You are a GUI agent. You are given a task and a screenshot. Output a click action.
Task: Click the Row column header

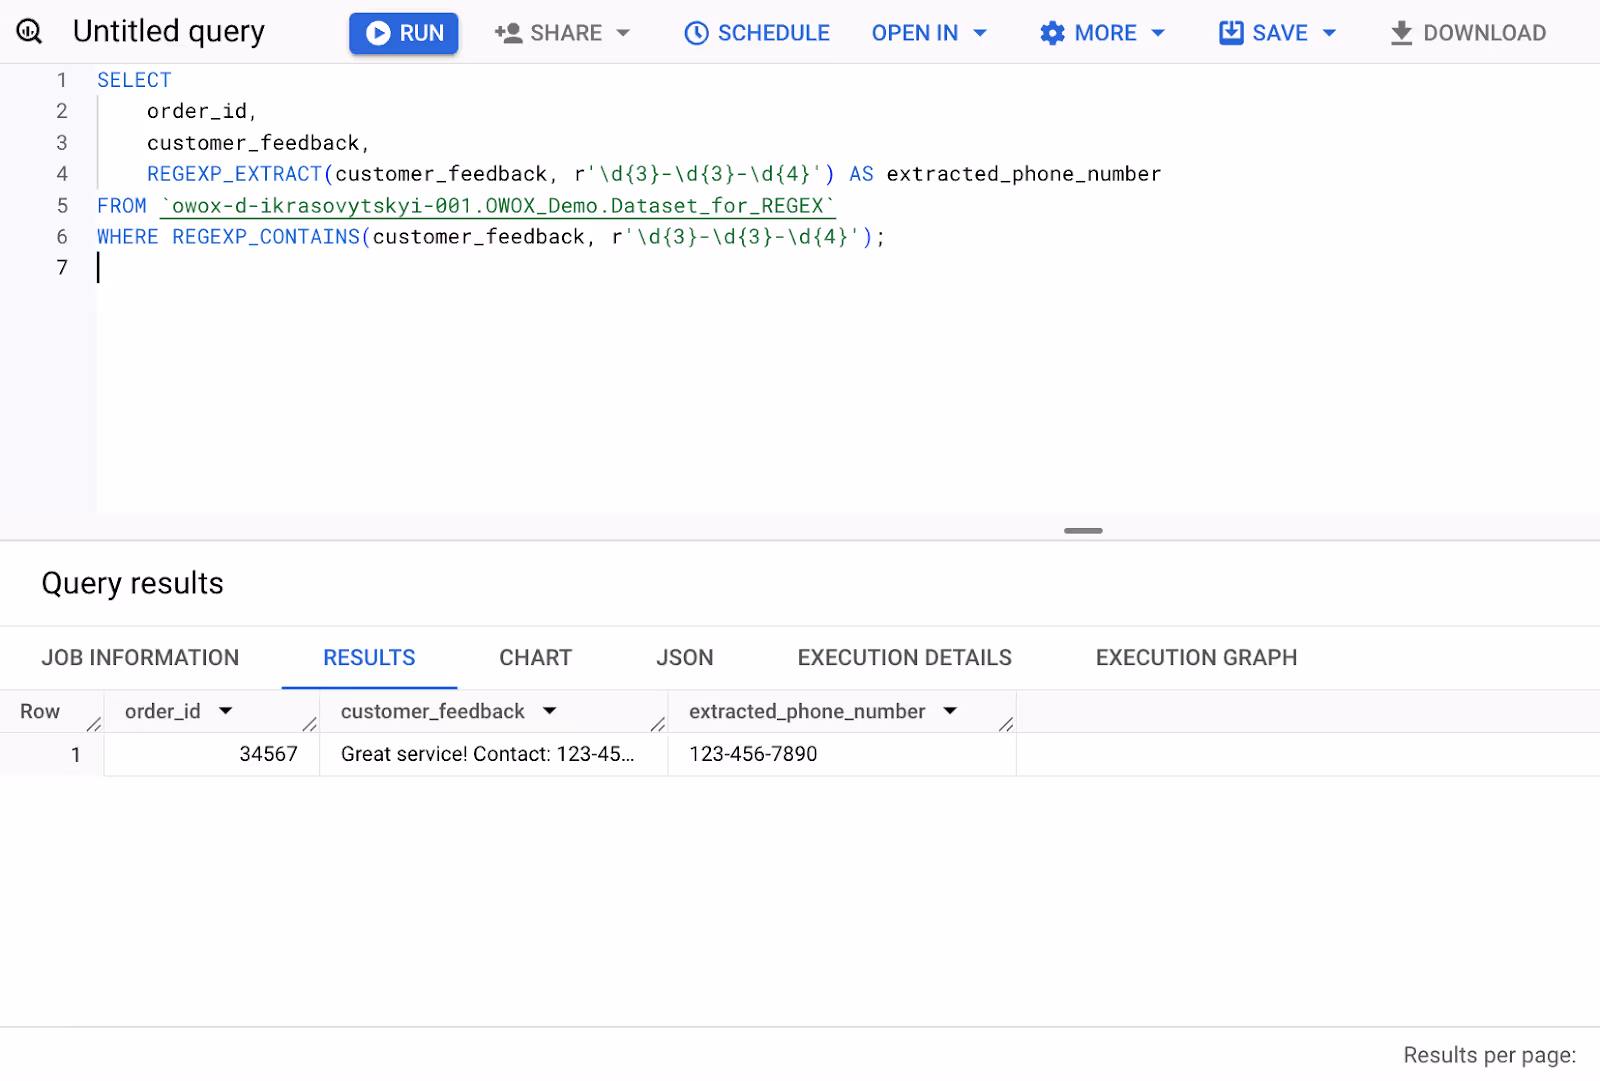tap(40, 711)
